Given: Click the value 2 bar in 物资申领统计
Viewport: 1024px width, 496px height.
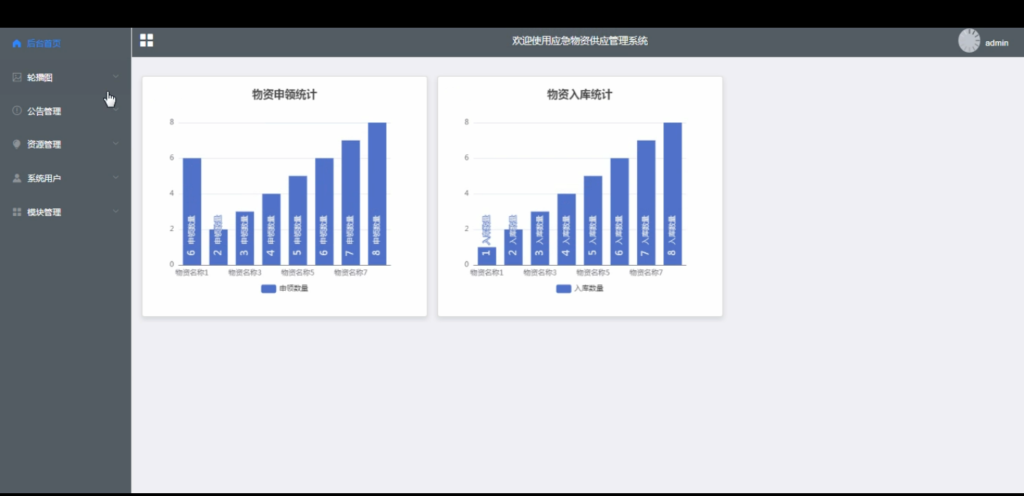Looking at the screenshot, I should pos(218,247).
